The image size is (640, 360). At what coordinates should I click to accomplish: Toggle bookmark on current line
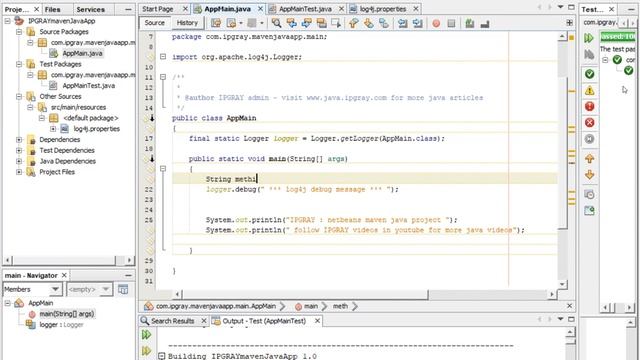click(384, 23)
